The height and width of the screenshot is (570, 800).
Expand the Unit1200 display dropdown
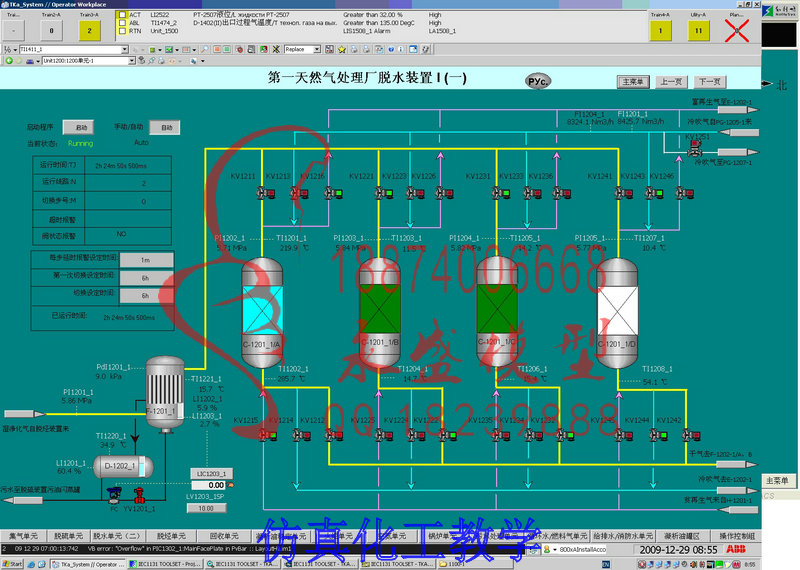coord(132,61)
